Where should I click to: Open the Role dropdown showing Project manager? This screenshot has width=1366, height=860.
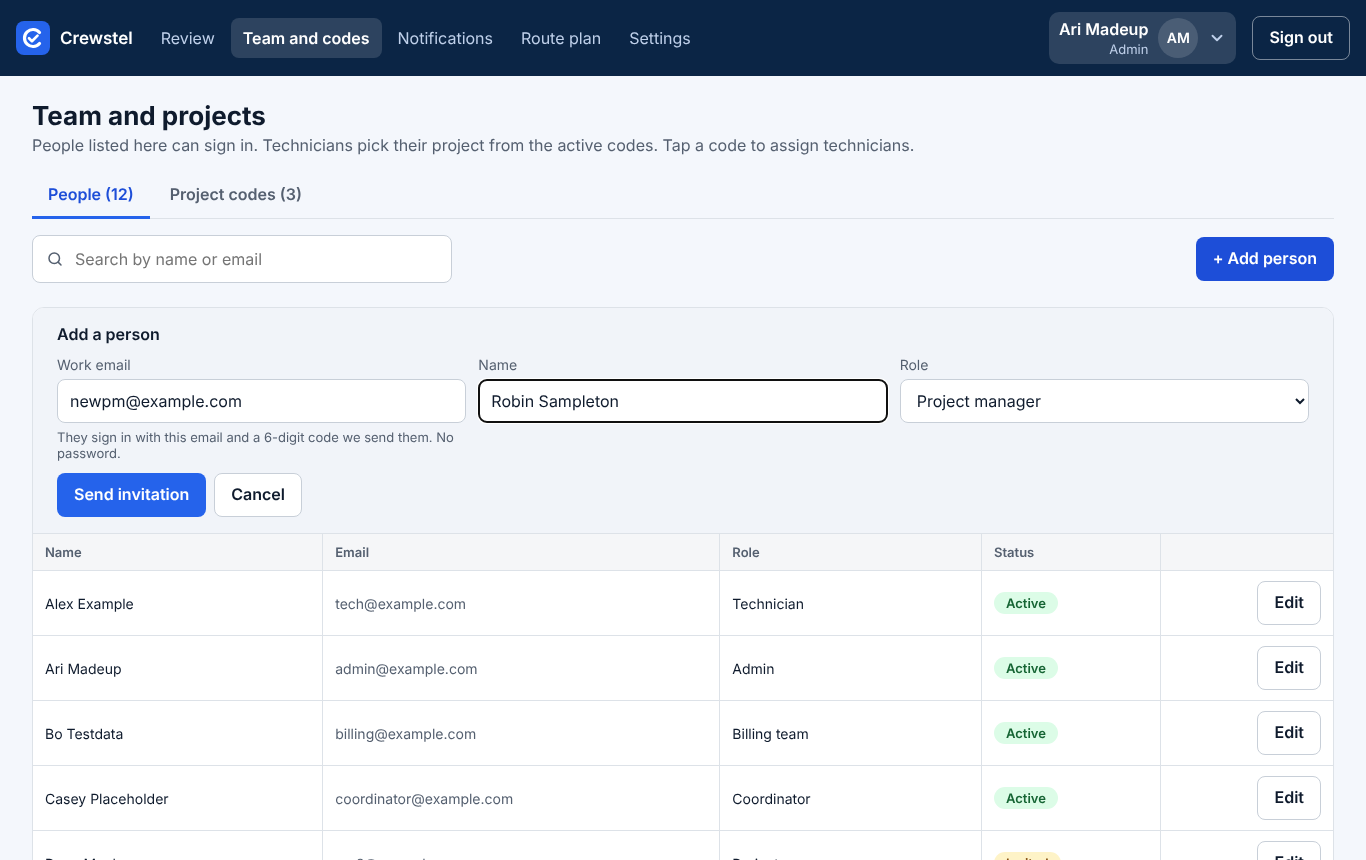1104,401
